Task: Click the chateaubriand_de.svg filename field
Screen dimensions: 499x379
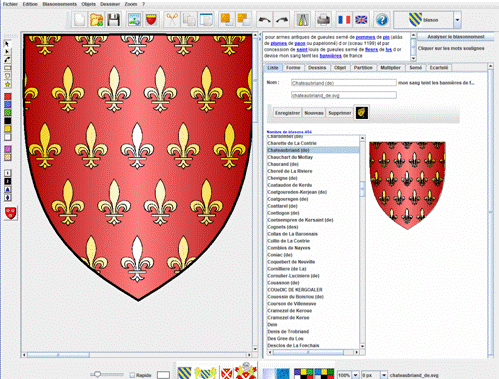Action: pyautogui.click(x=344, y=95)
